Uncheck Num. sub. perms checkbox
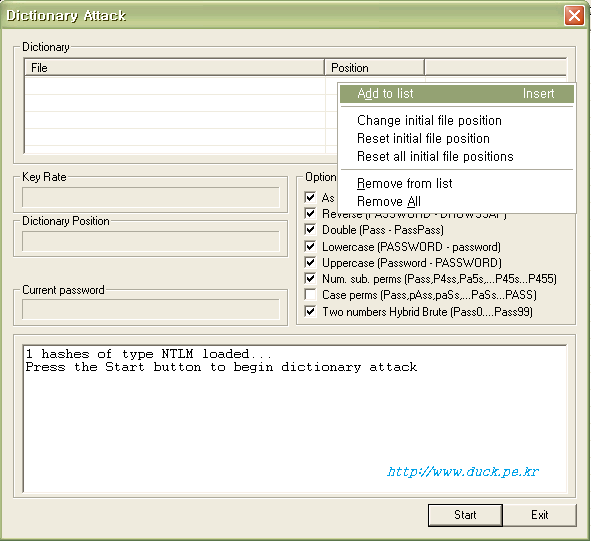The width and height of the screenshot is (591, 541). pos(310,279)
